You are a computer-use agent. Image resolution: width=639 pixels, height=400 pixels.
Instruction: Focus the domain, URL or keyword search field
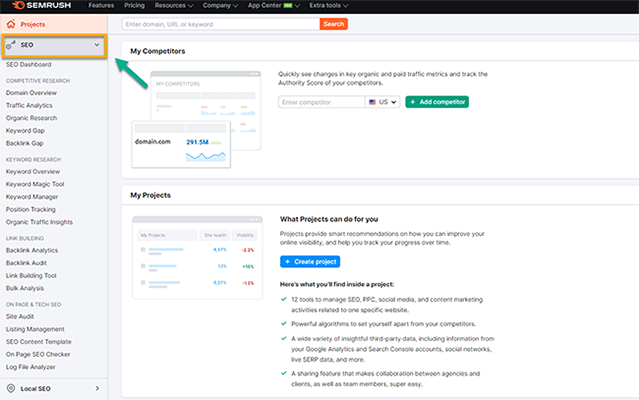point(221,24)
